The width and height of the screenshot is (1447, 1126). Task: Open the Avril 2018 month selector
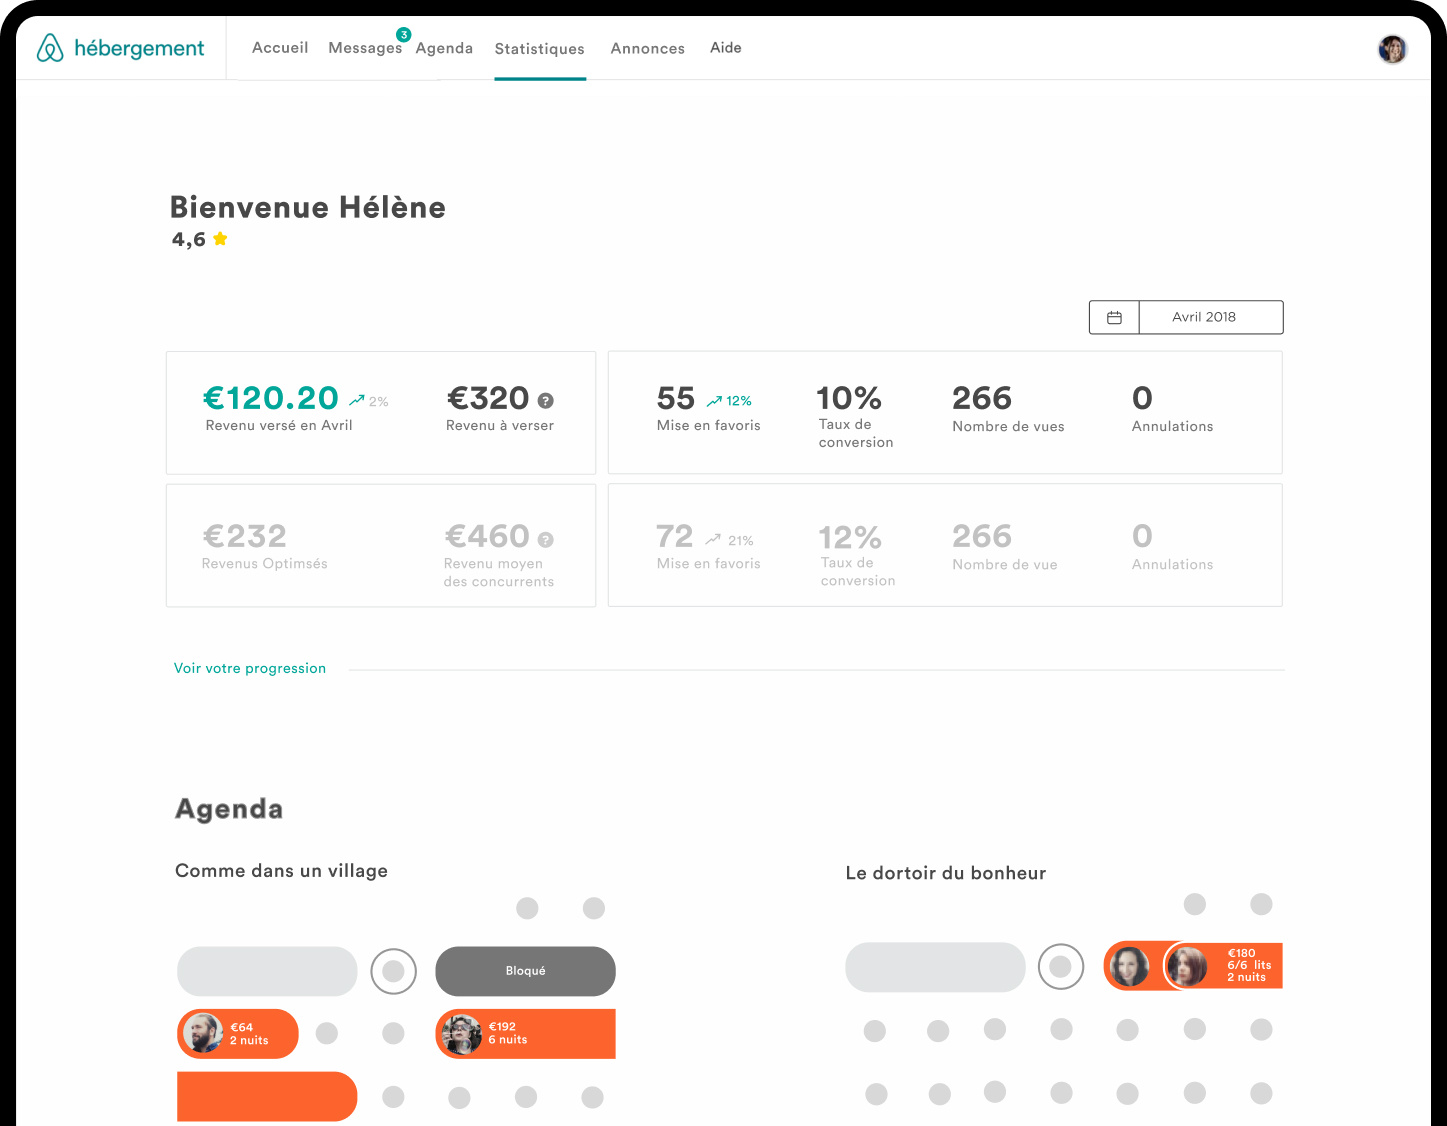click(1204, 317)
